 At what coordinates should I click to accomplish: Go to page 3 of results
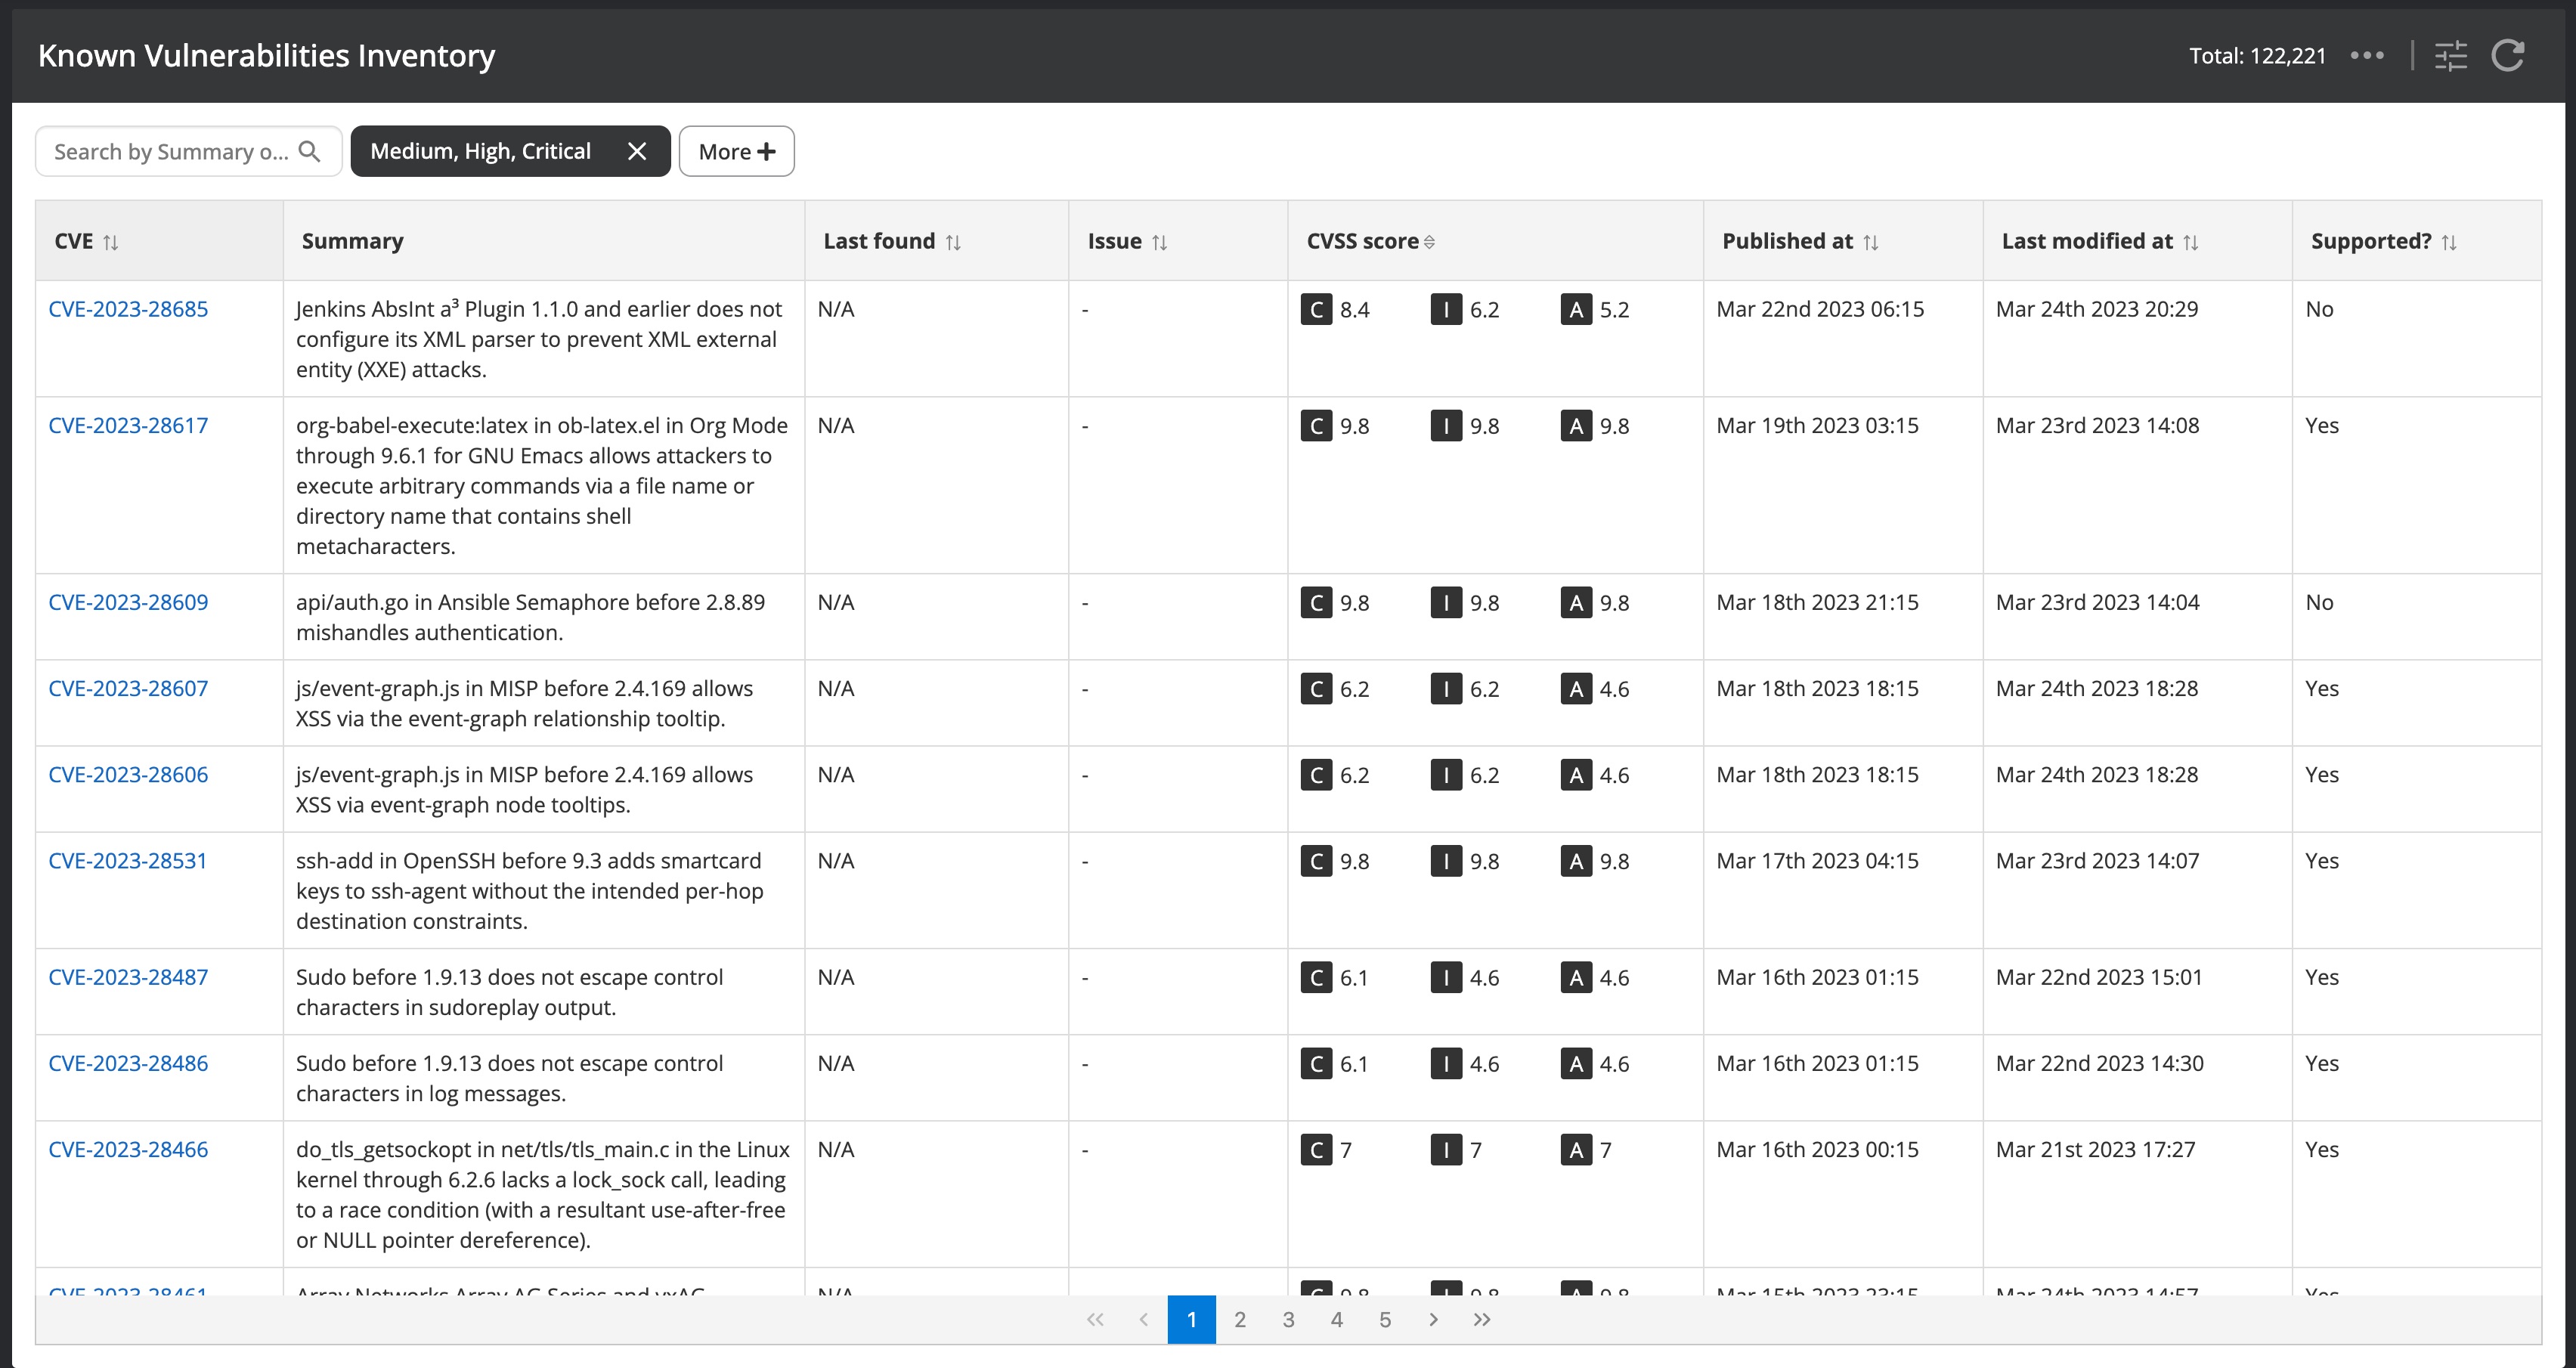(1288, 1320)
